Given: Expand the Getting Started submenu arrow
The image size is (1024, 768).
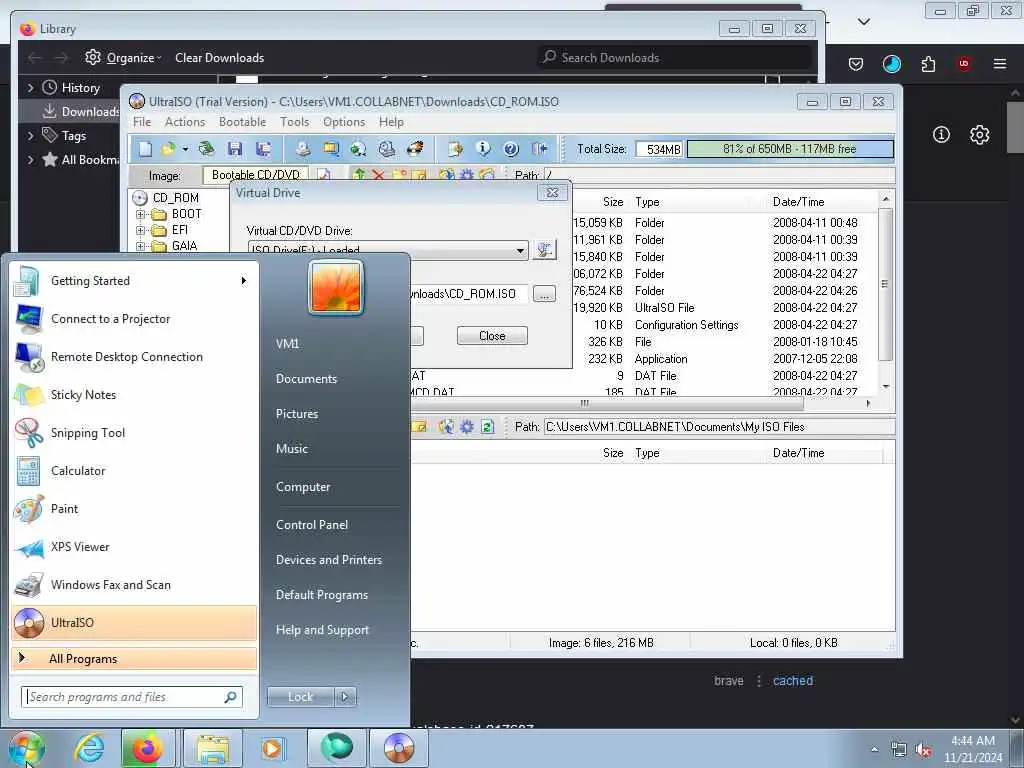Looking at the screenshot, I should [244, 281].
